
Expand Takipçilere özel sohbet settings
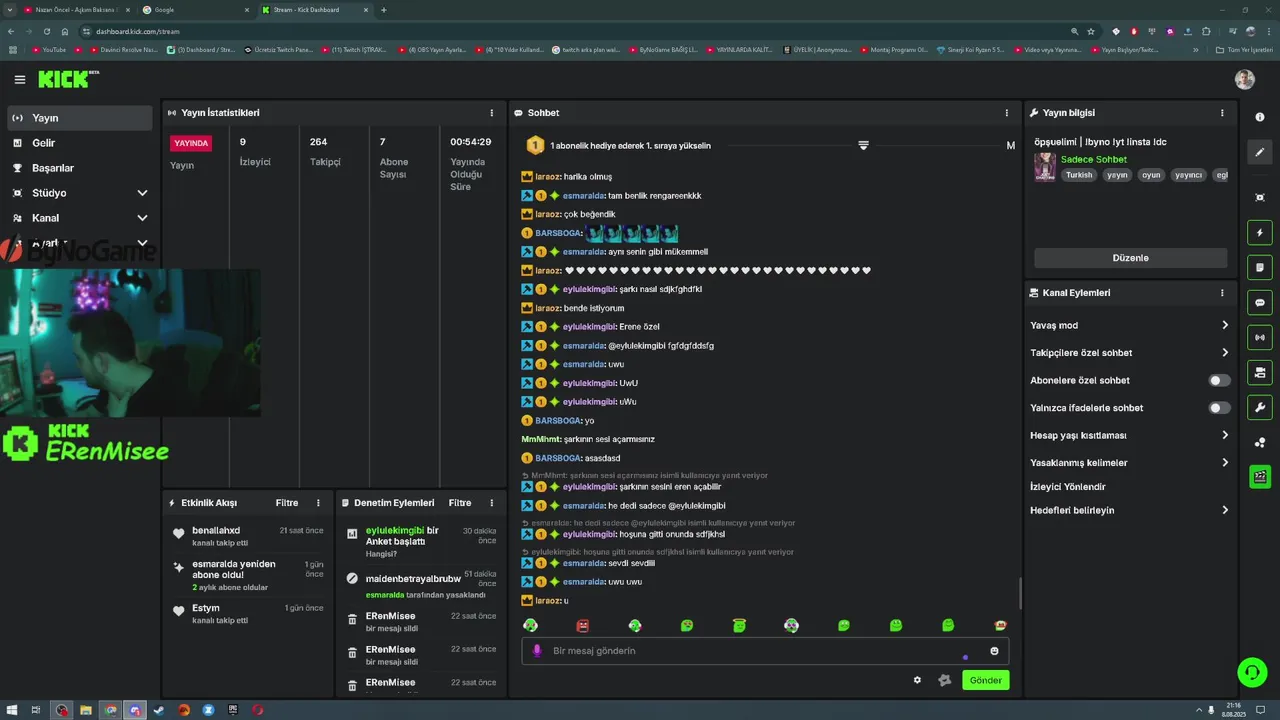(1129, 353)
